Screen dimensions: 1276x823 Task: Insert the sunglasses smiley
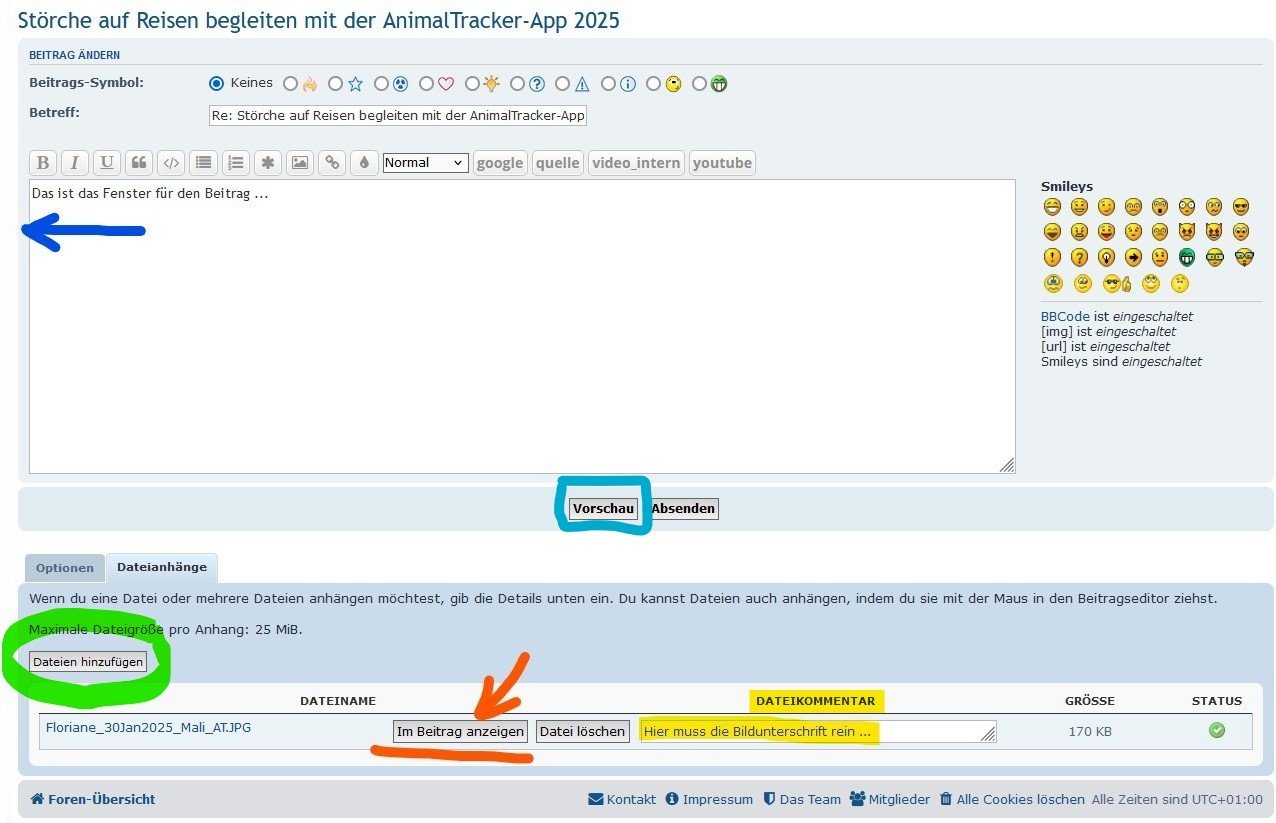pyautogui.click(x=1241, y=207)
